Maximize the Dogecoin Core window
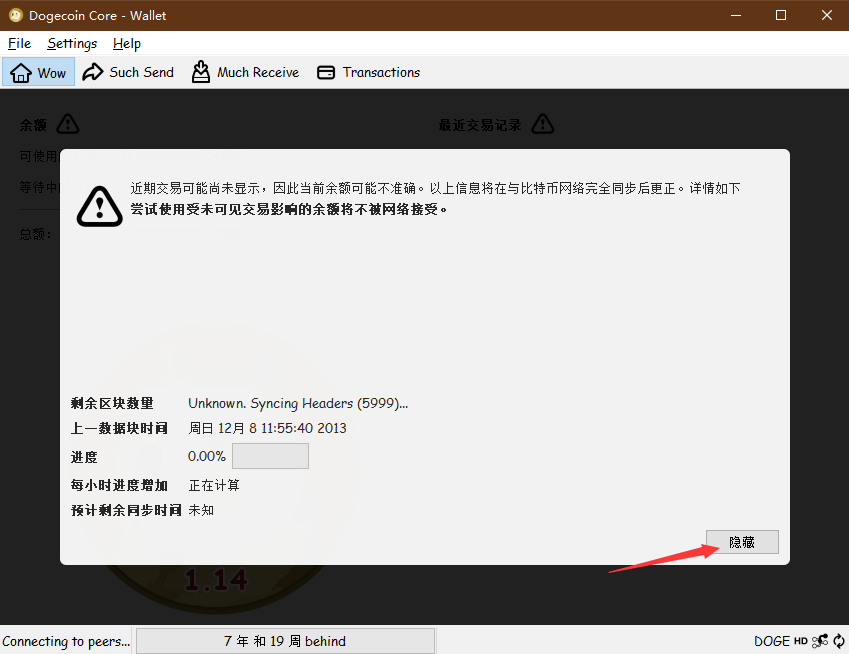849x654 pixels. (781, 15)
